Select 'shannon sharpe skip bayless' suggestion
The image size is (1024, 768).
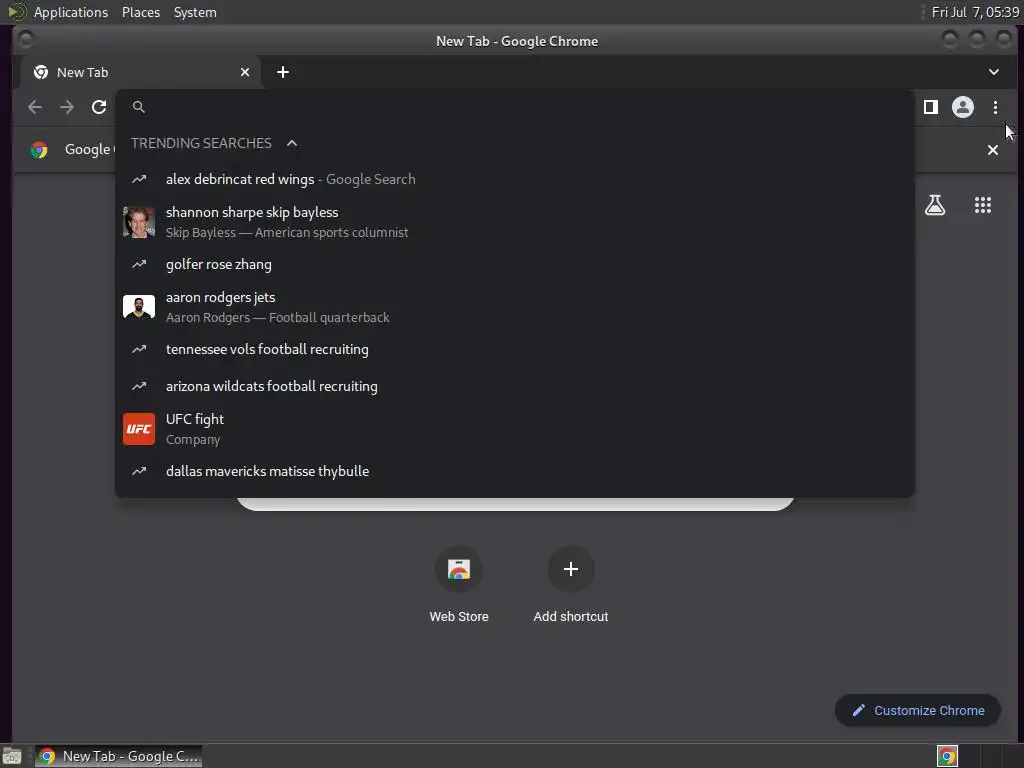click(515, 222)
